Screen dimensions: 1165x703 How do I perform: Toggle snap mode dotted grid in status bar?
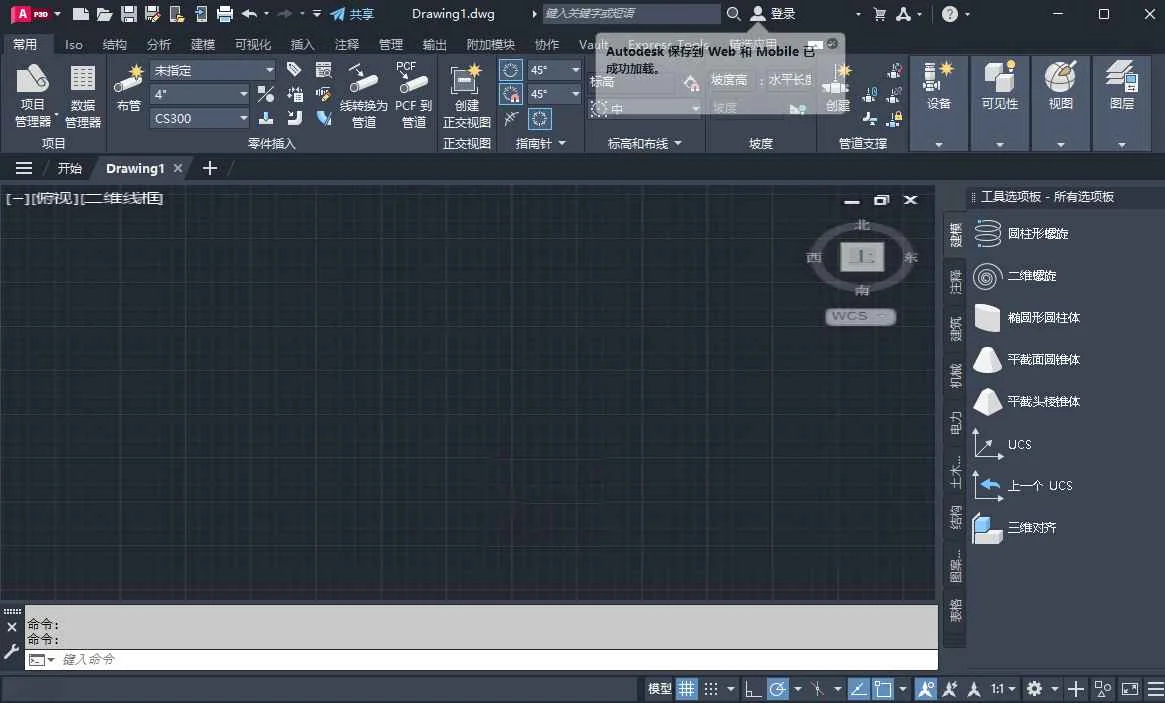click(711, 689)
